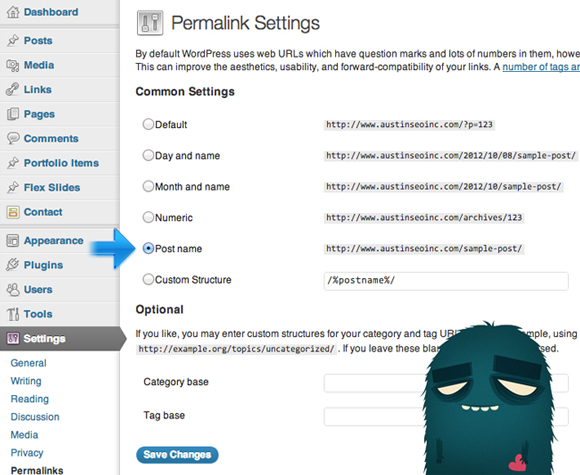Select the Default permalink option
This screenshot has height=475, width=580.
[148, 124]
